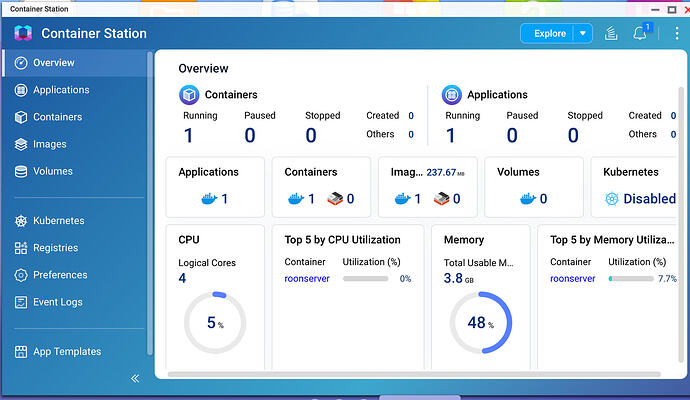This screenshot has width=690, height=400.
Task: Click Docker whale icon in Containers card
Action: point(296,199)
